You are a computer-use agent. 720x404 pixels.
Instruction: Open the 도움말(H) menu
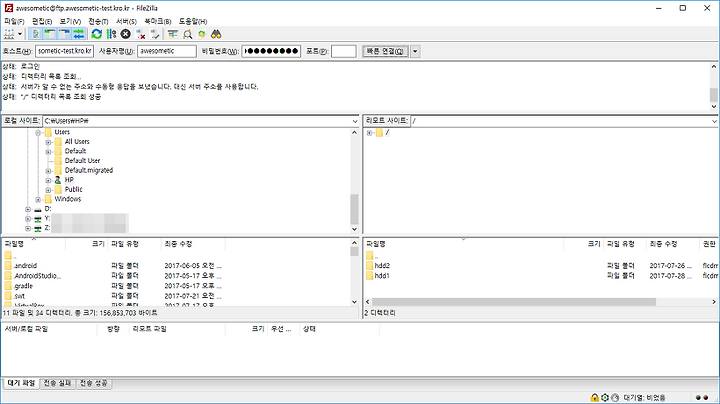(x=193, y=21)
